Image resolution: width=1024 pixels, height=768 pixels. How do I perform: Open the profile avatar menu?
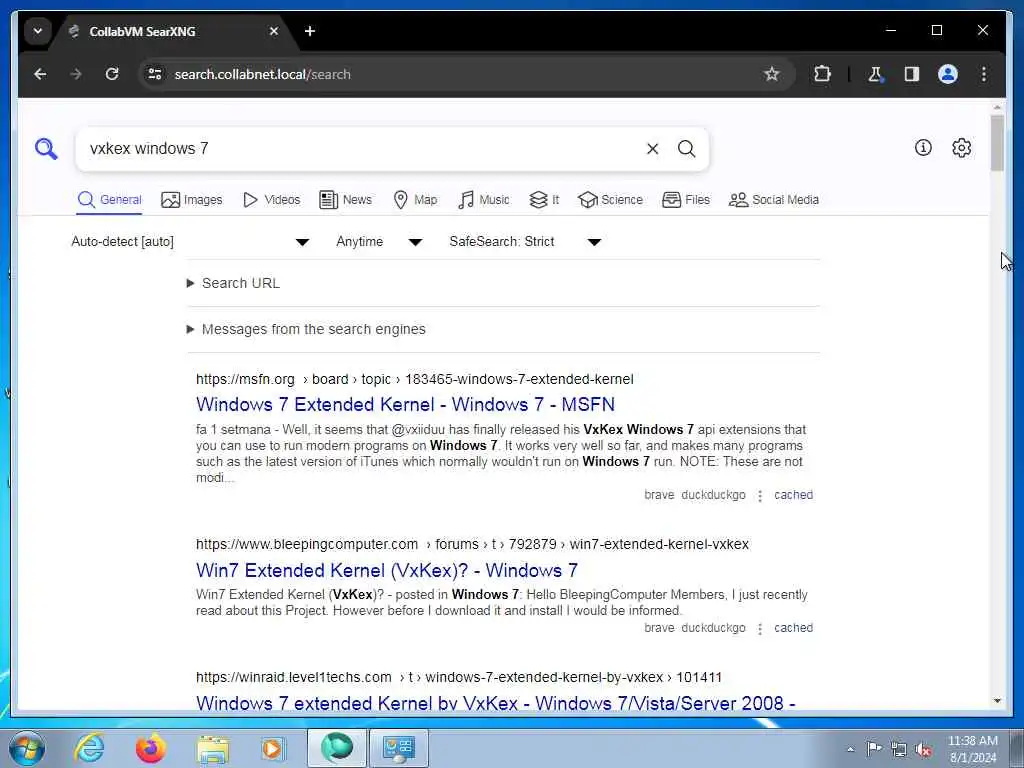coord(948,74)
